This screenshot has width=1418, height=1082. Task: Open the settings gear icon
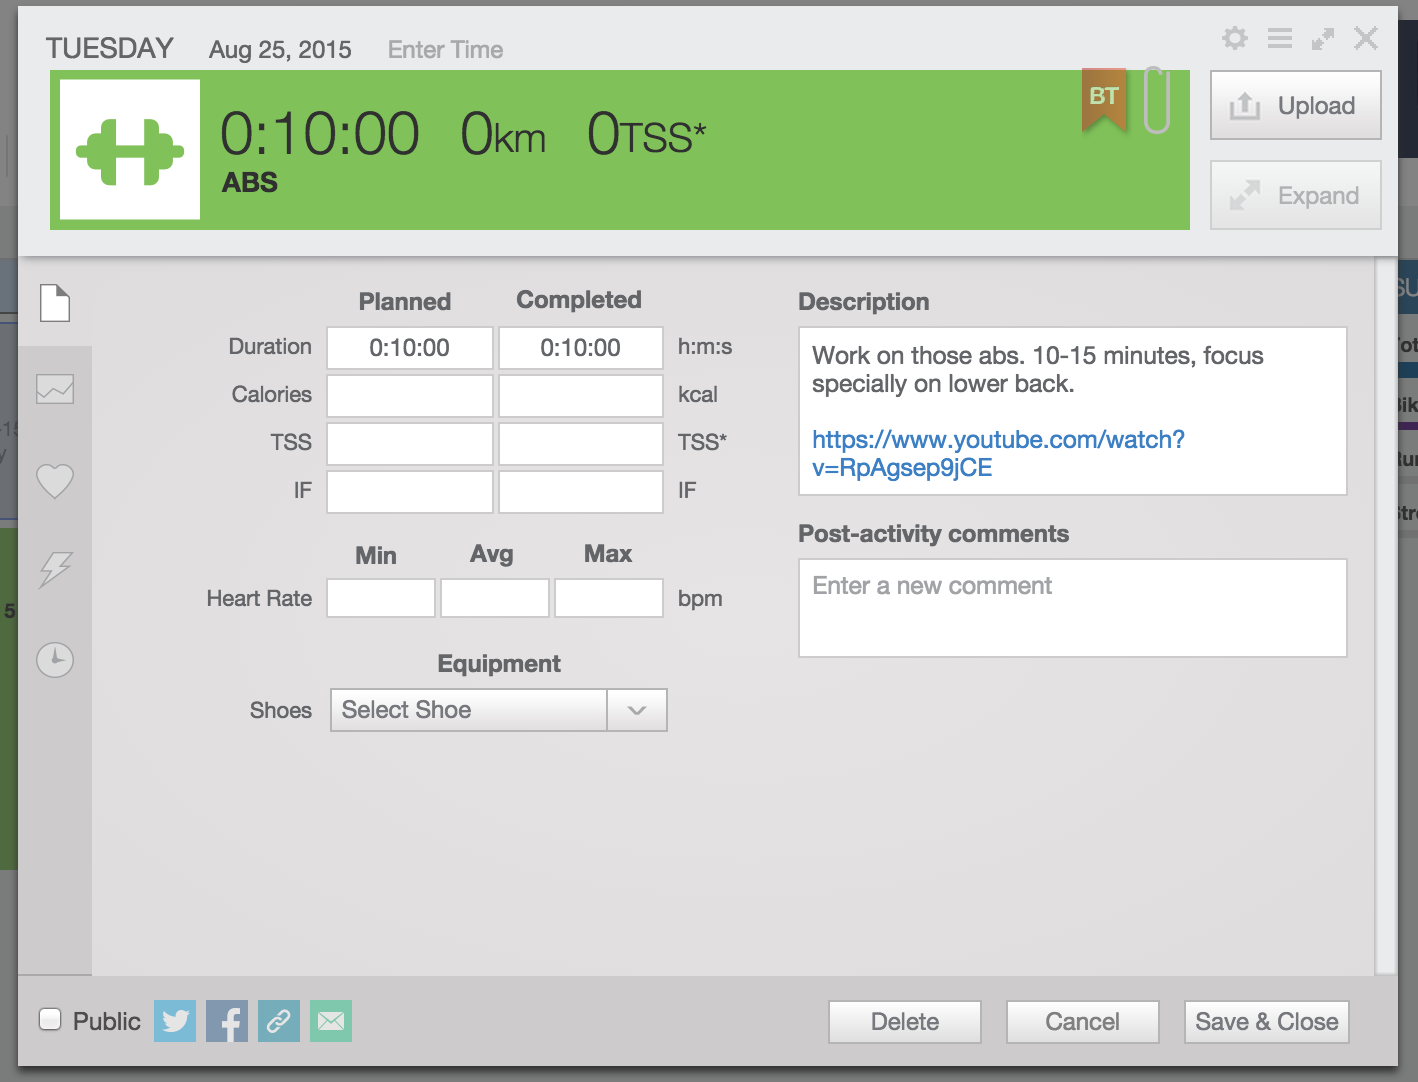click(1235, 38)
